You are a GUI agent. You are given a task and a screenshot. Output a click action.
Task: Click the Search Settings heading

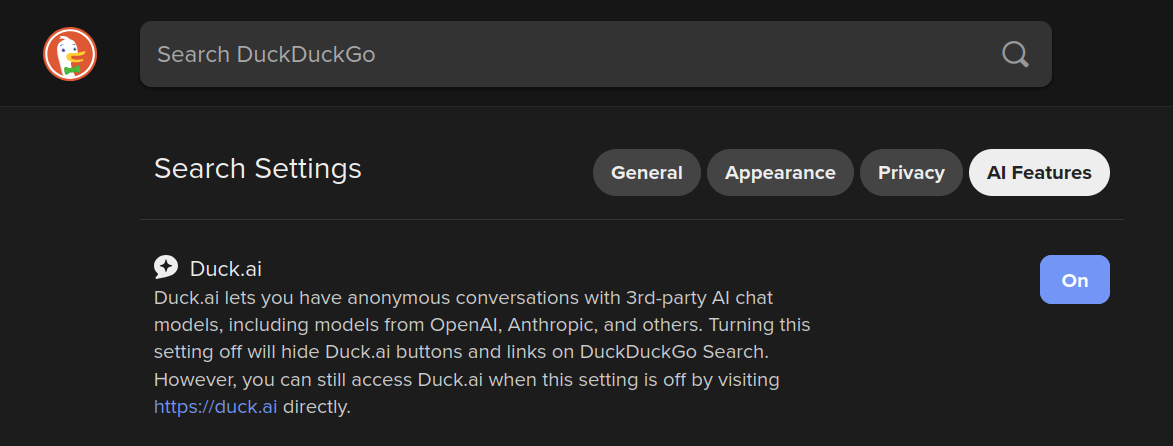tap(257, 168)
